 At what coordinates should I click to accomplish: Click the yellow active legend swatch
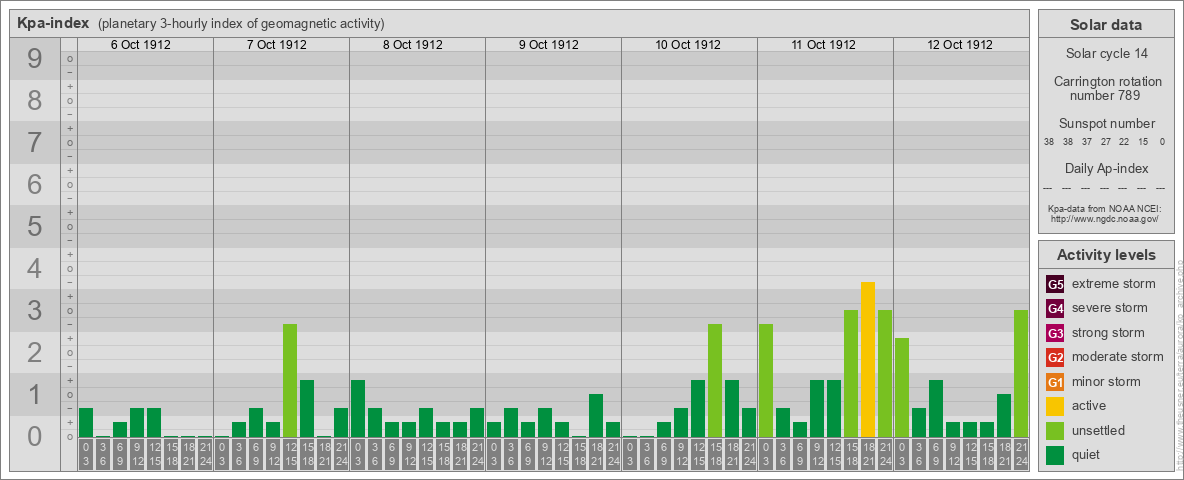1056,406
